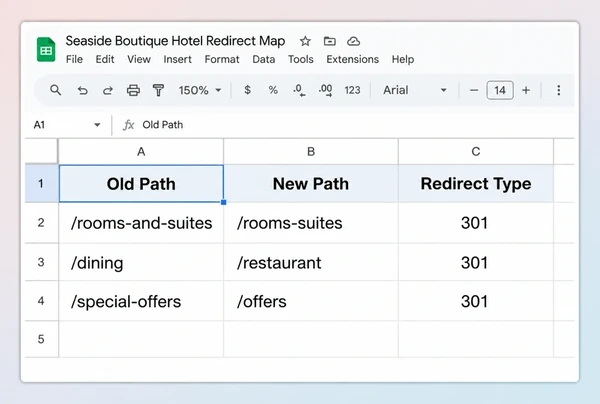The height and width of the screenshot is (404, 600).
Task: Select cell /restaurant
Action: click(311, 262)
